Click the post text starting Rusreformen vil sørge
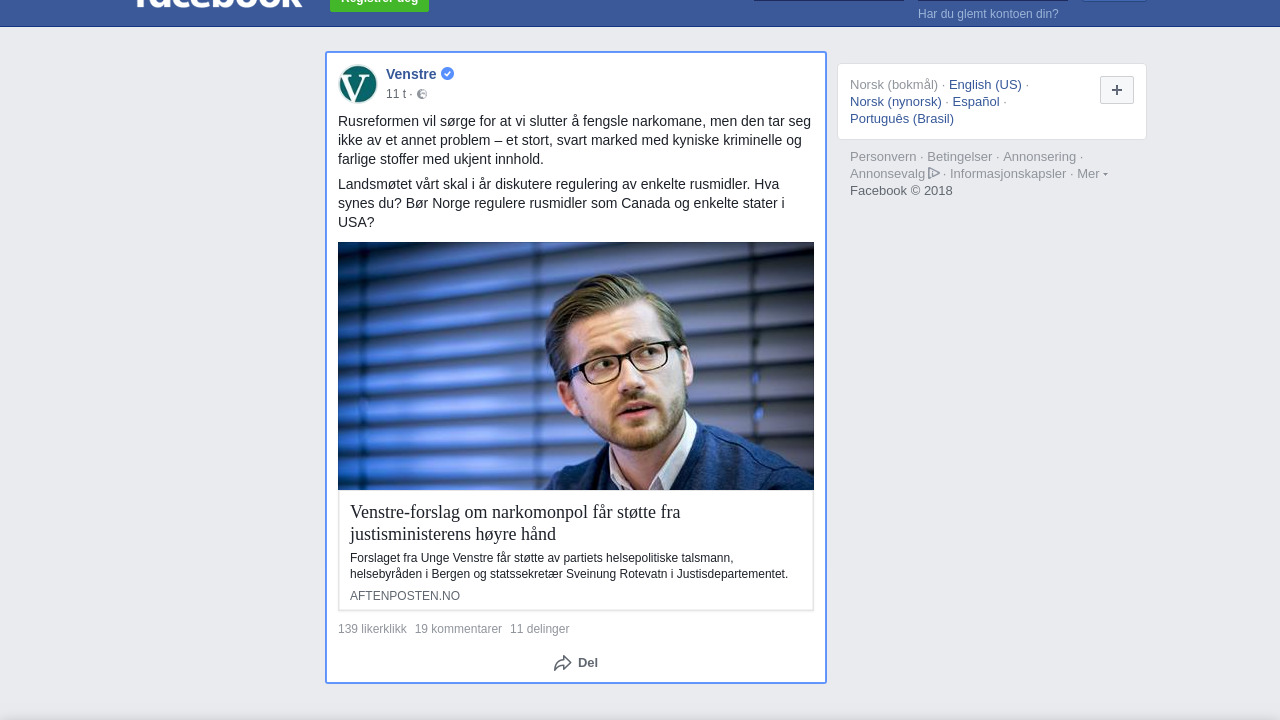Viewport: 1280px width, 720px height. point(575,140)
